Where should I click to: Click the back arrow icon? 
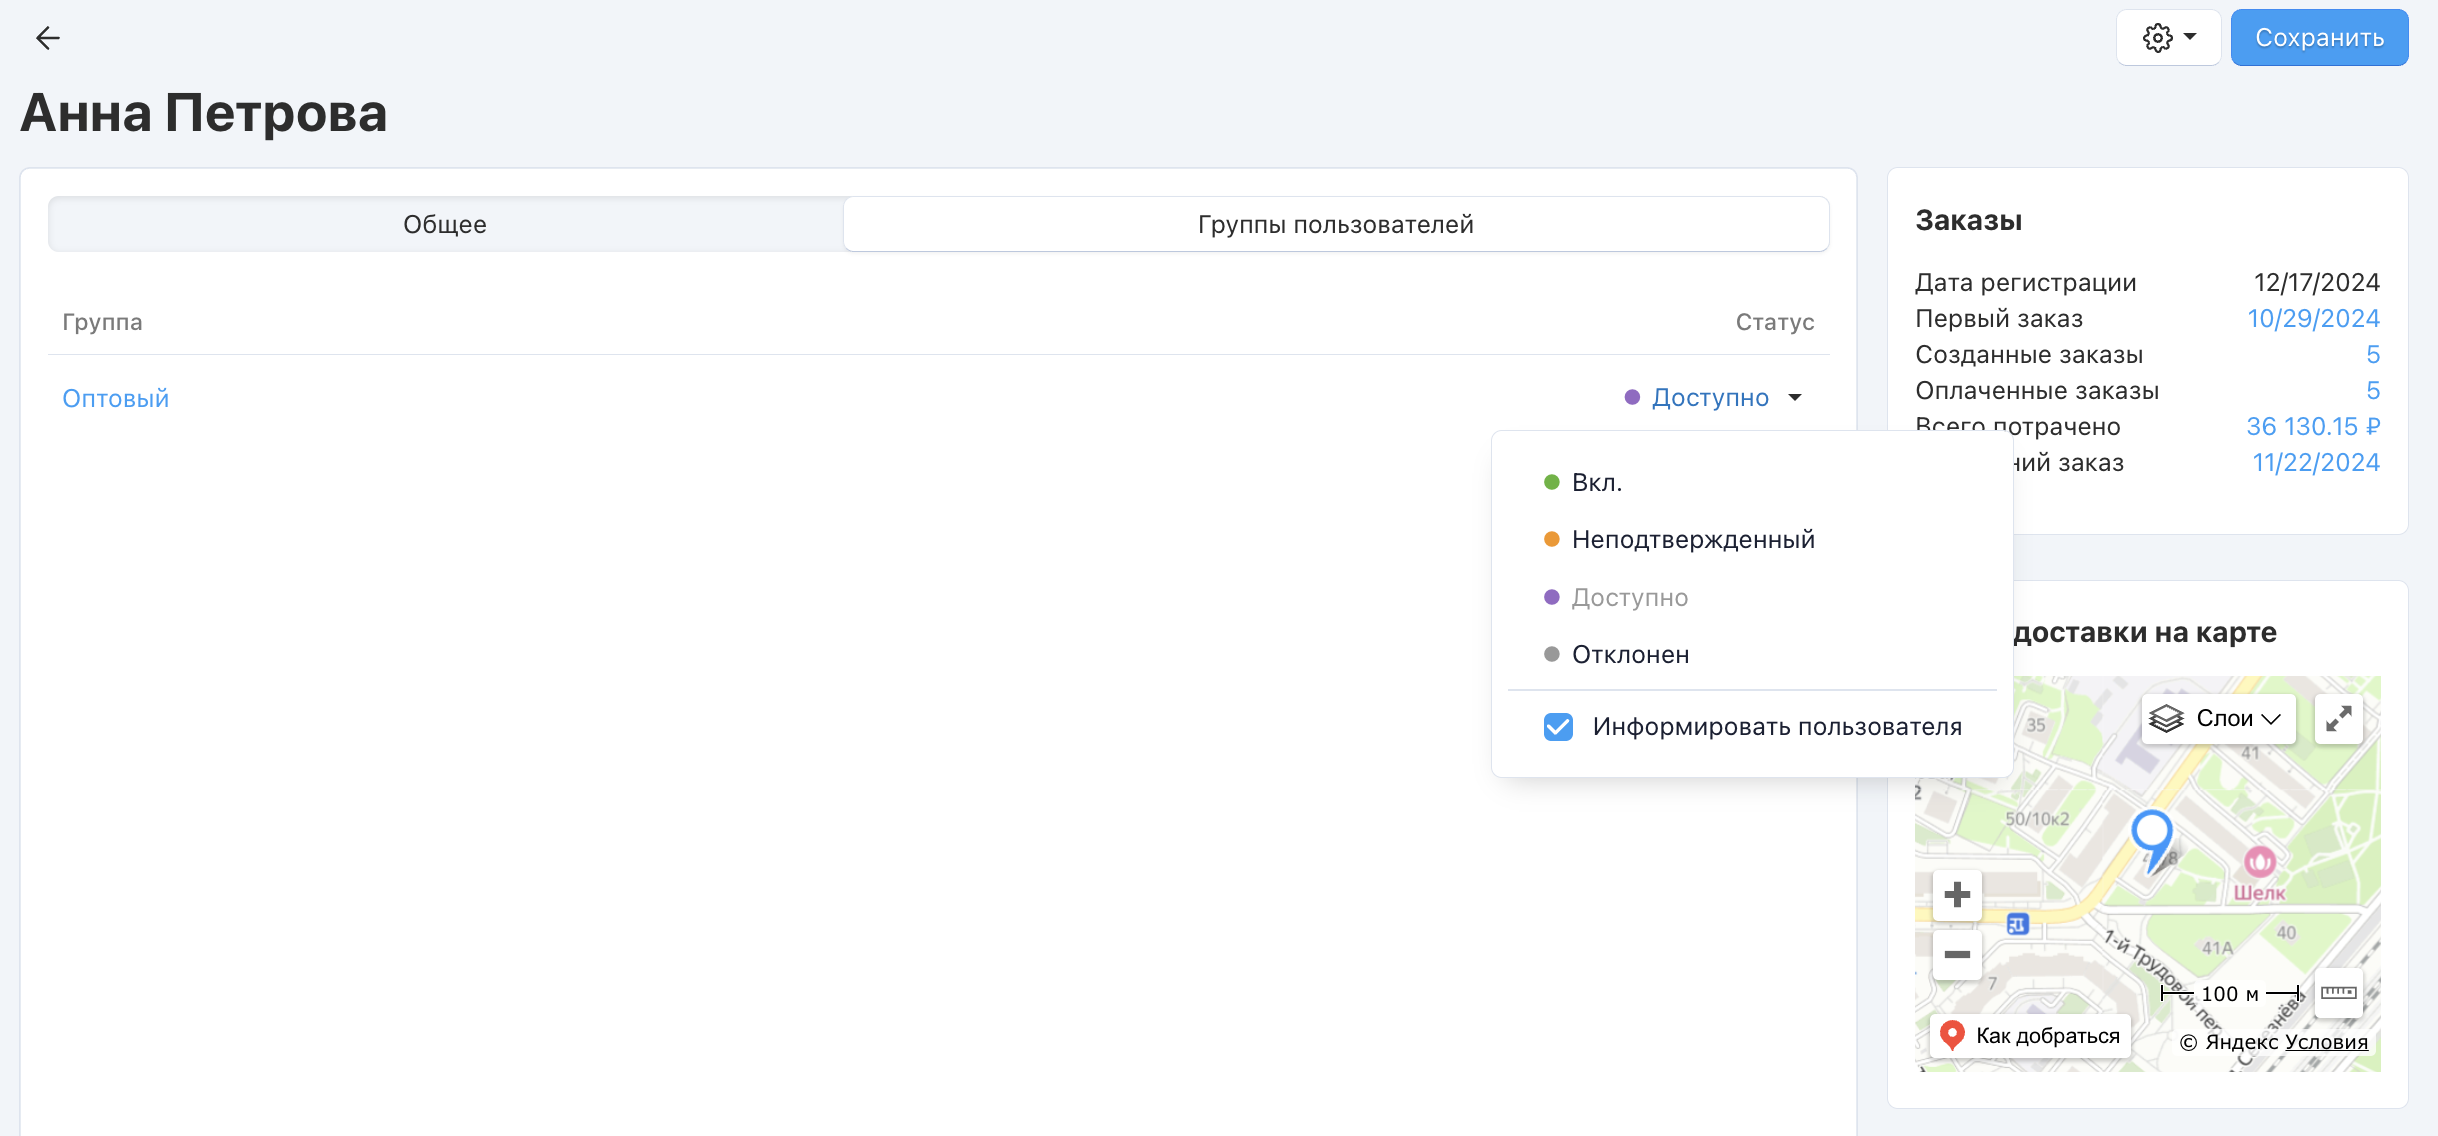47,38
